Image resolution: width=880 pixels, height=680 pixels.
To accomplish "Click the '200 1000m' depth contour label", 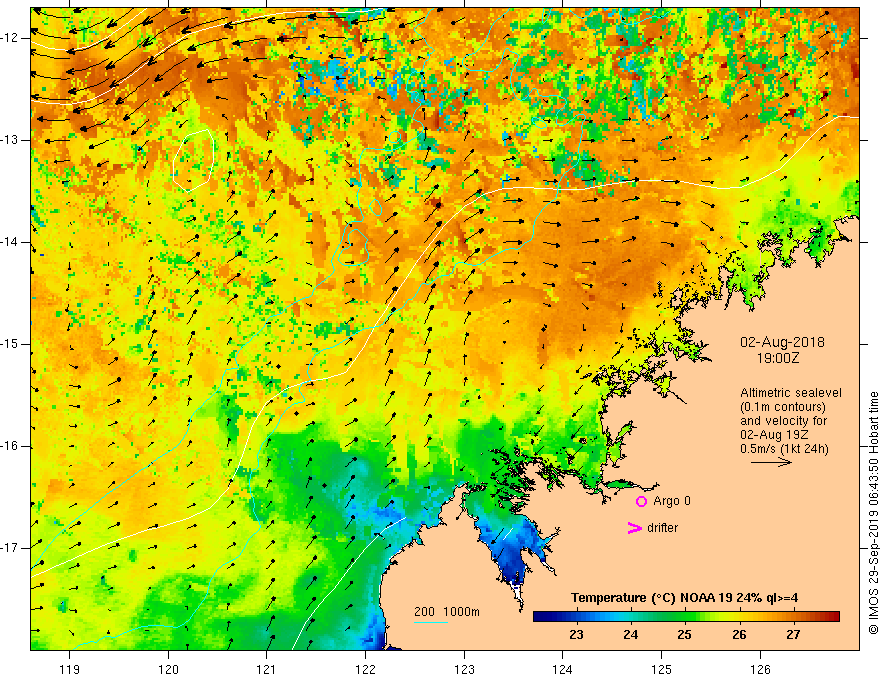I will coord(447,612).
